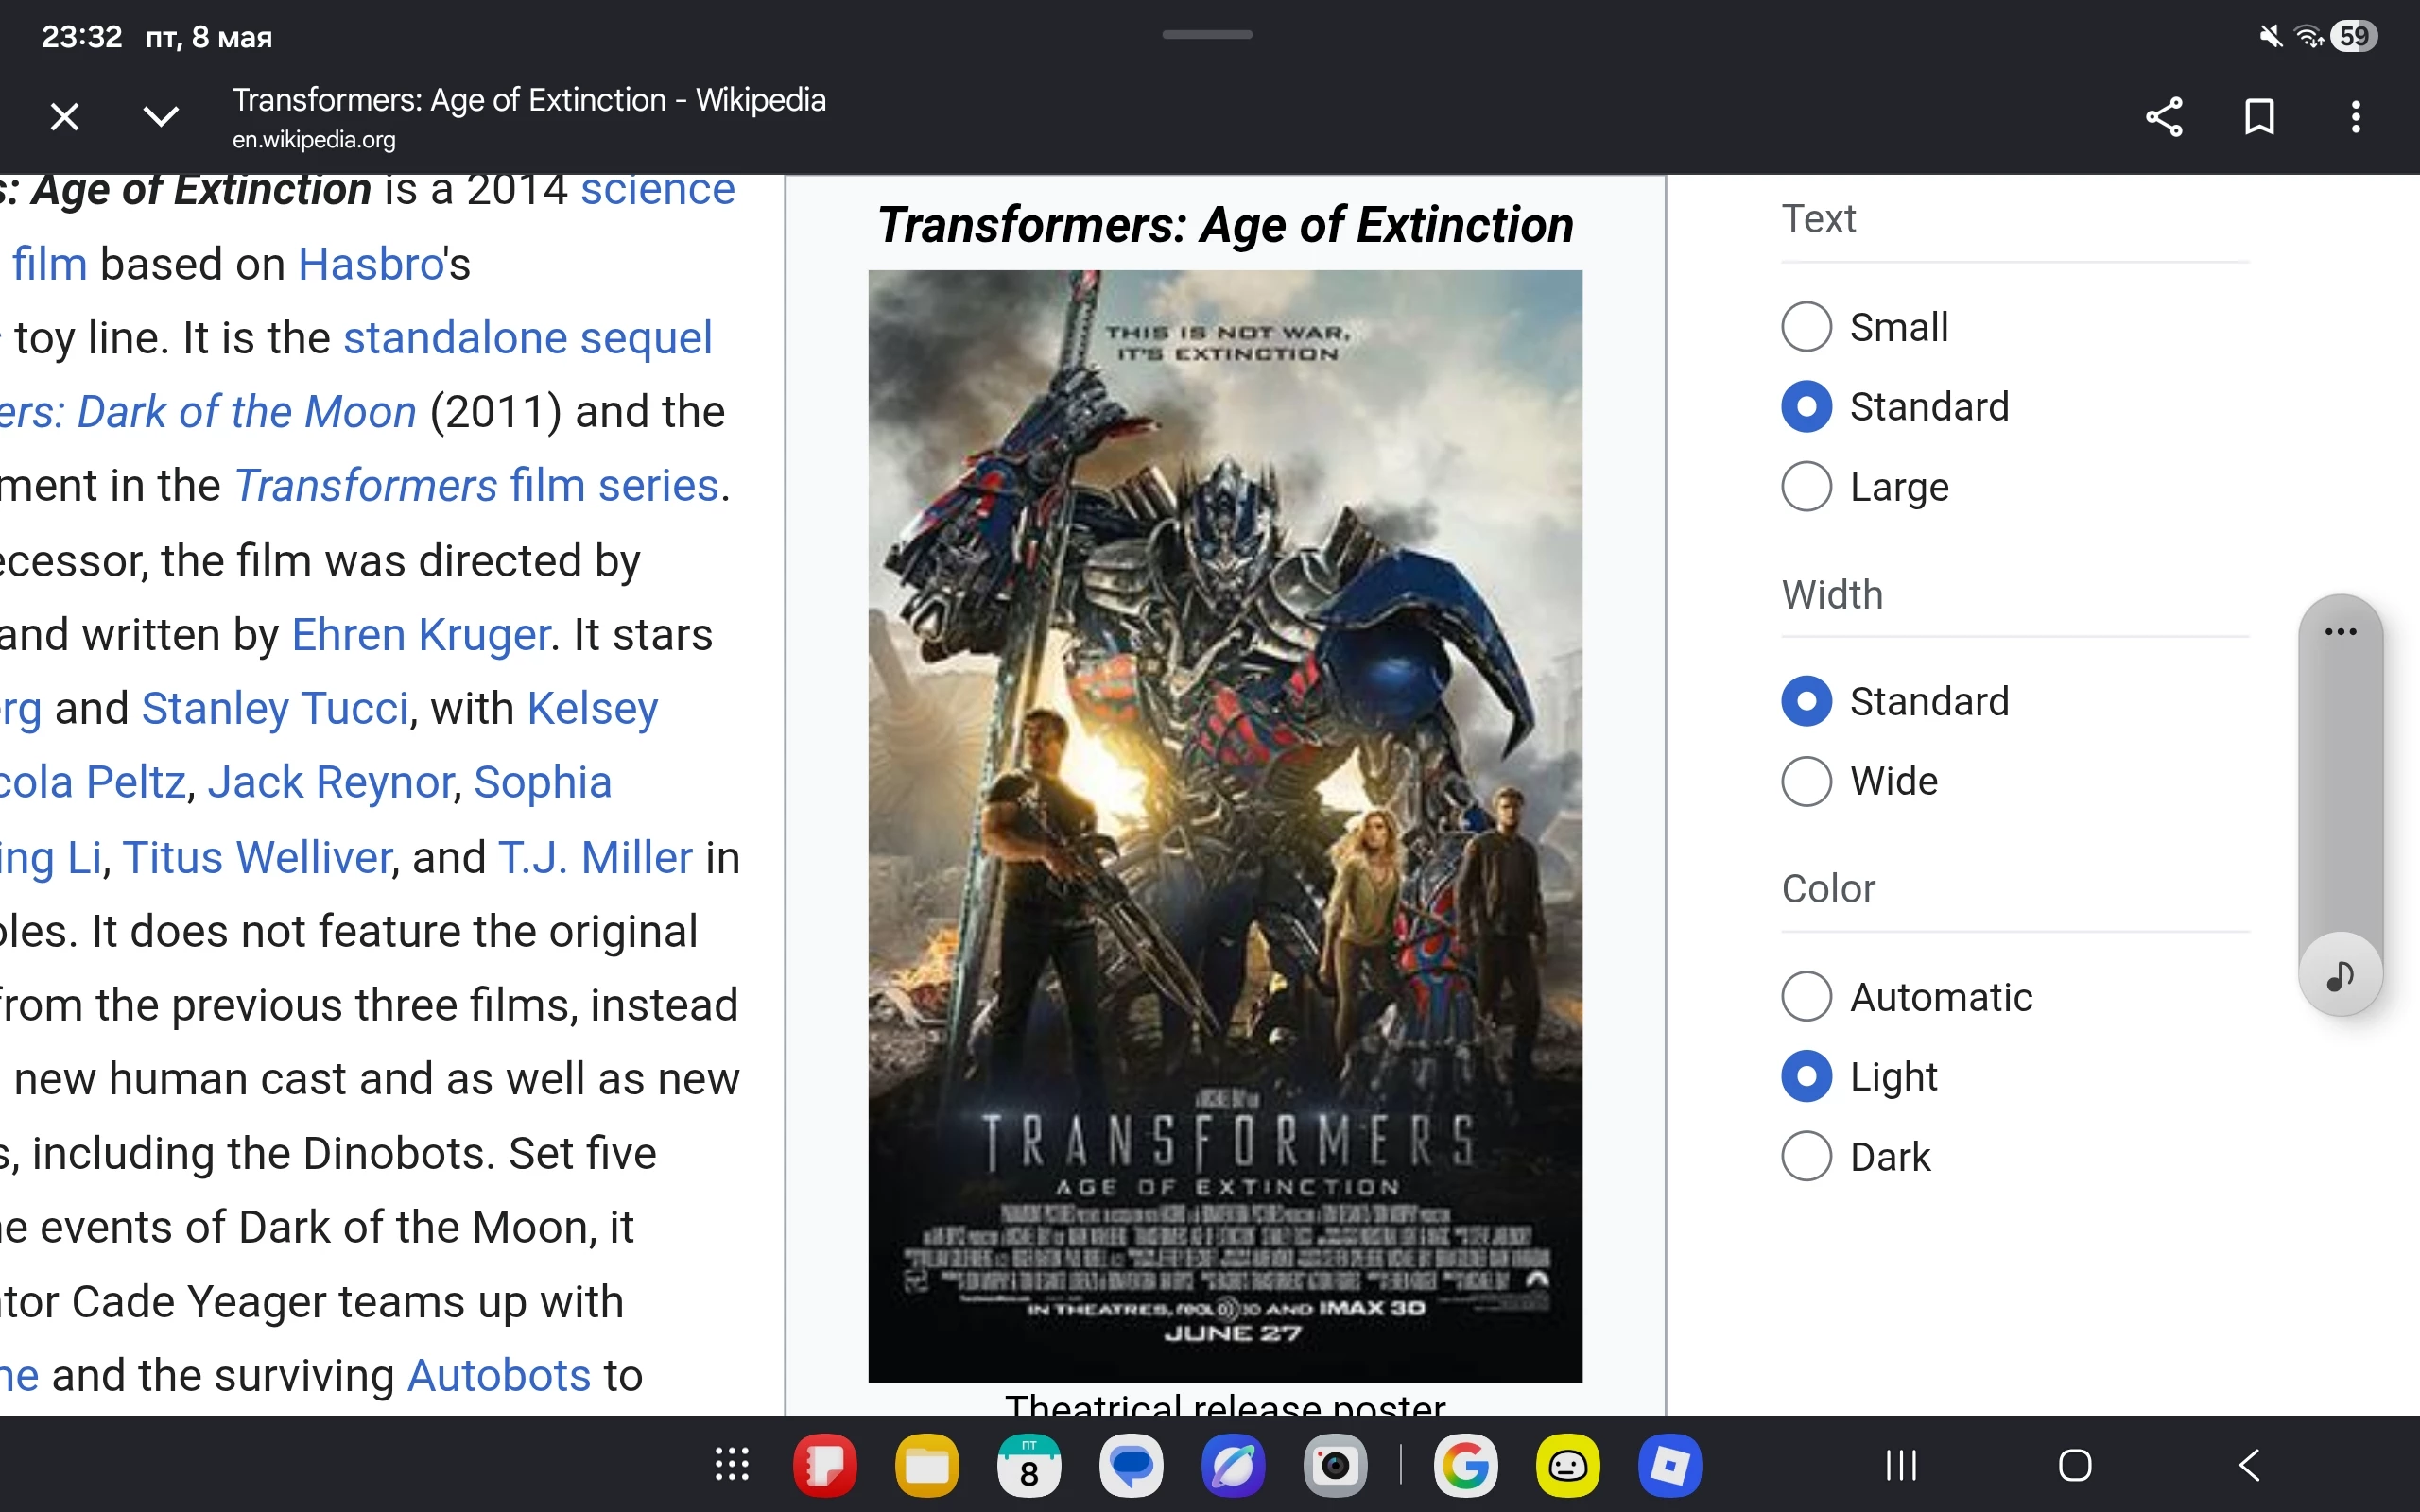Select Wide width option
The width and height of the screenshot is (2420, 1512).
pyautogui.click(x=1806, y=781)
